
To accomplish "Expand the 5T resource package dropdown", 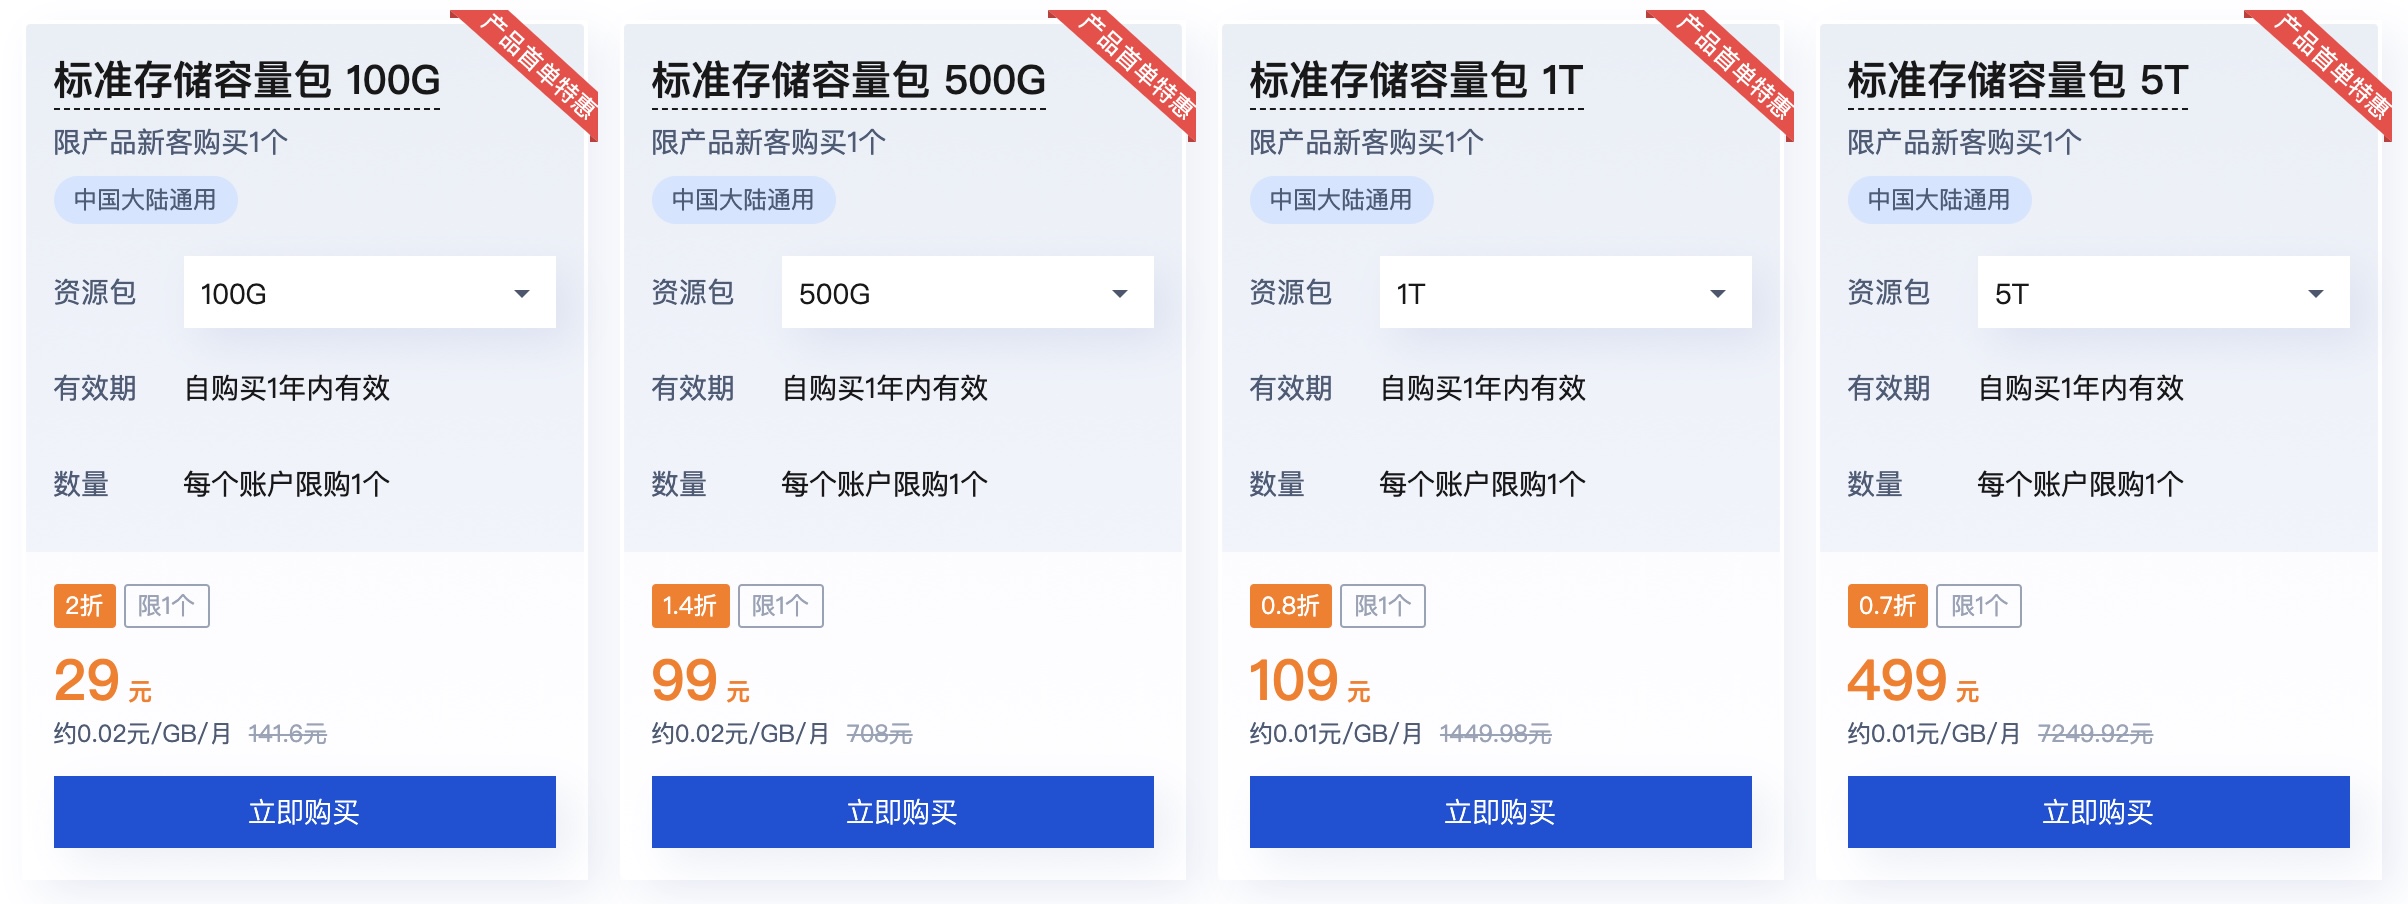I will pyautogui.click(x=2162, y=292).
